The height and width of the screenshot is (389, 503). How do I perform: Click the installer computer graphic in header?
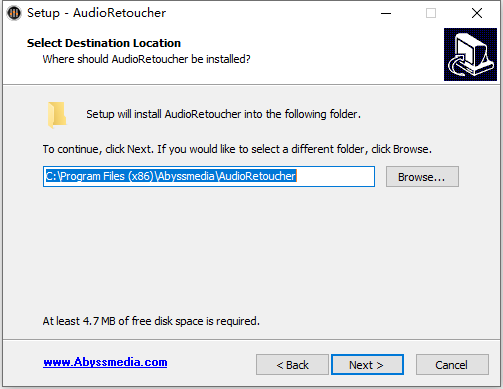470,54
